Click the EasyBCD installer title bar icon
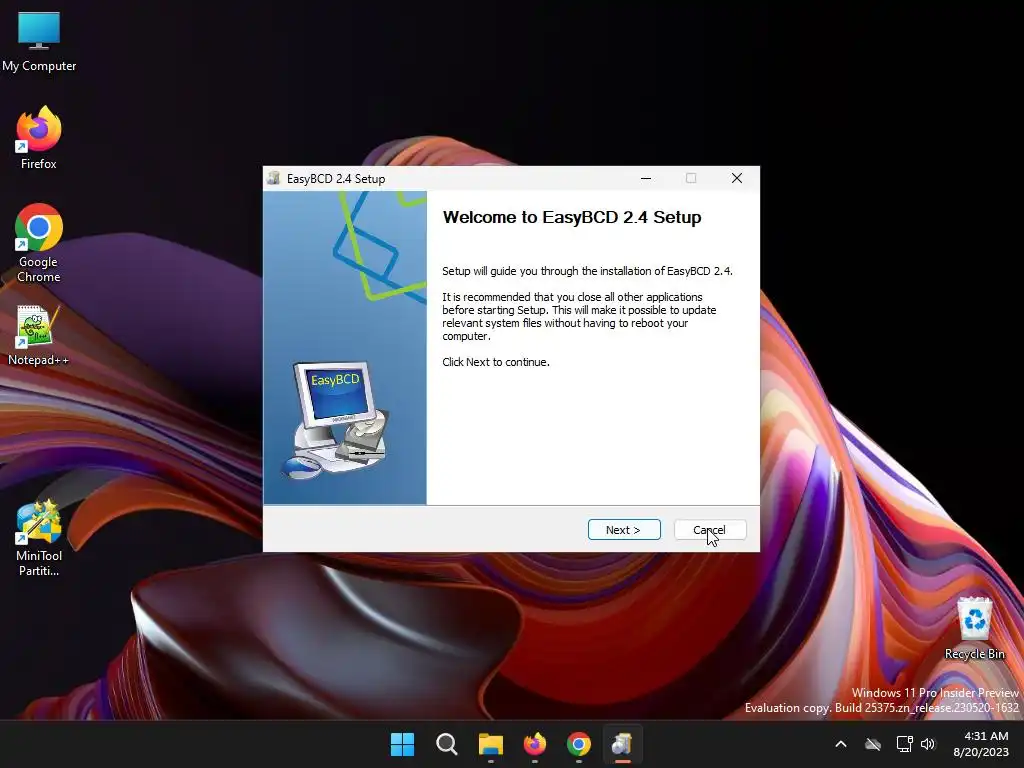Image resolution: width=1024 pixels, height=768 pixels. (x=274, y=178)
